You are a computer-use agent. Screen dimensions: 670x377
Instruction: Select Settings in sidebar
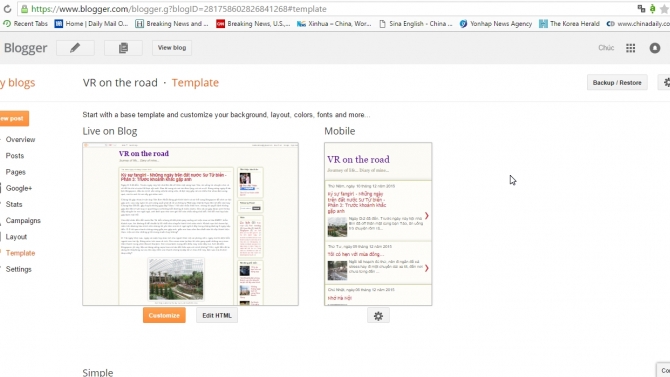(18, 269)
